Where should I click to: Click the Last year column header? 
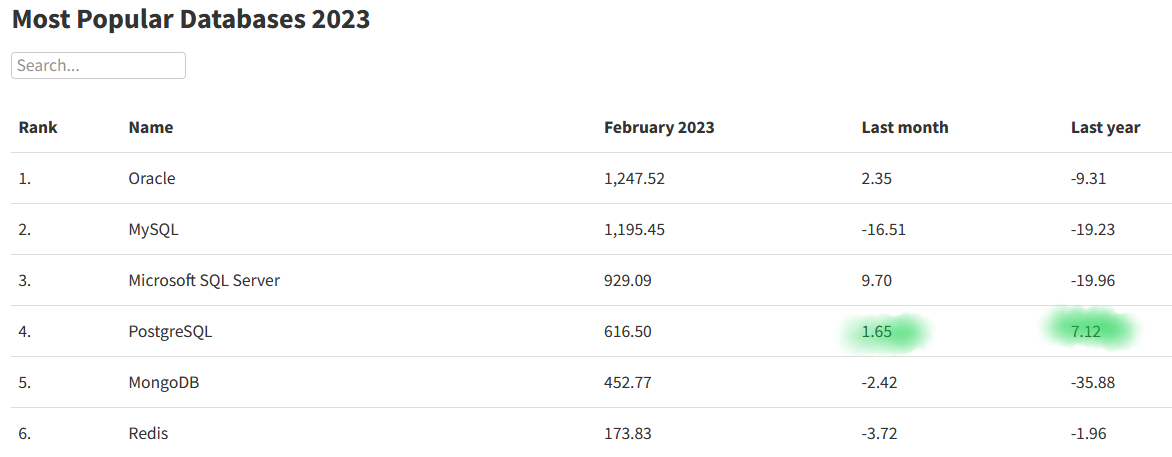[1105, 127]
